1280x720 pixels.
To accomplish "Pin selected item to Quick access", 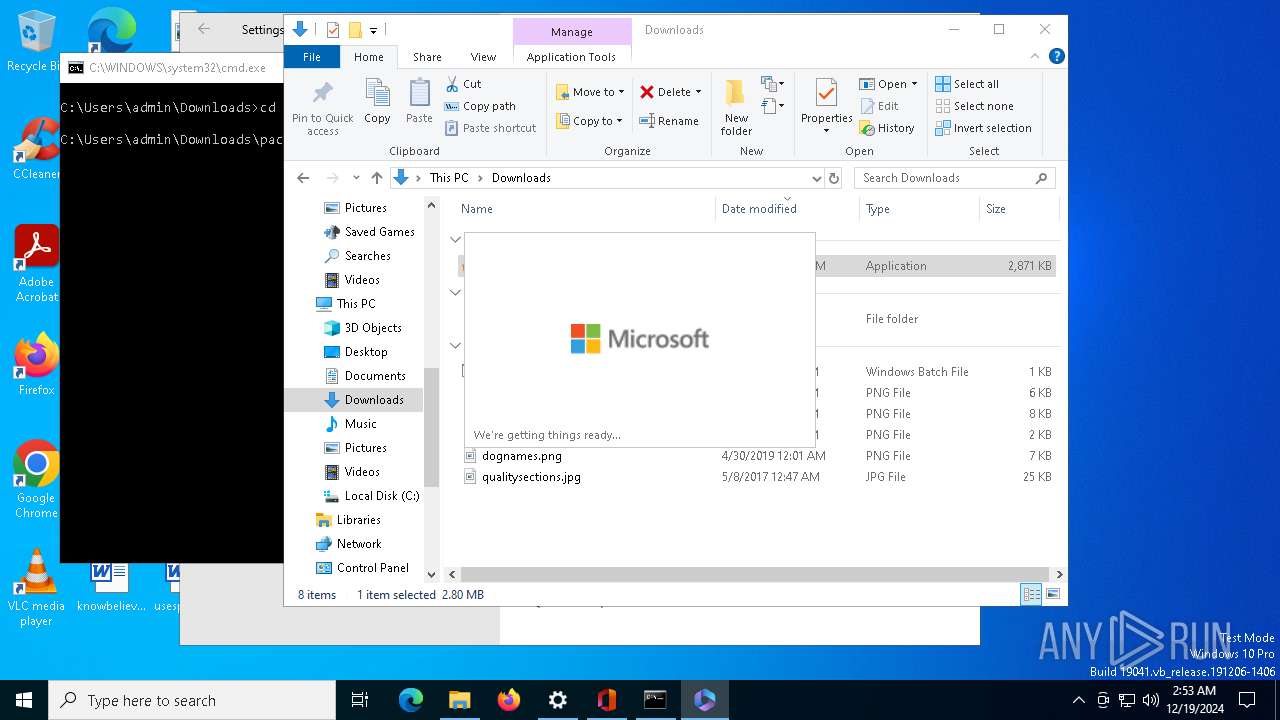I will (x=322, y=109).
